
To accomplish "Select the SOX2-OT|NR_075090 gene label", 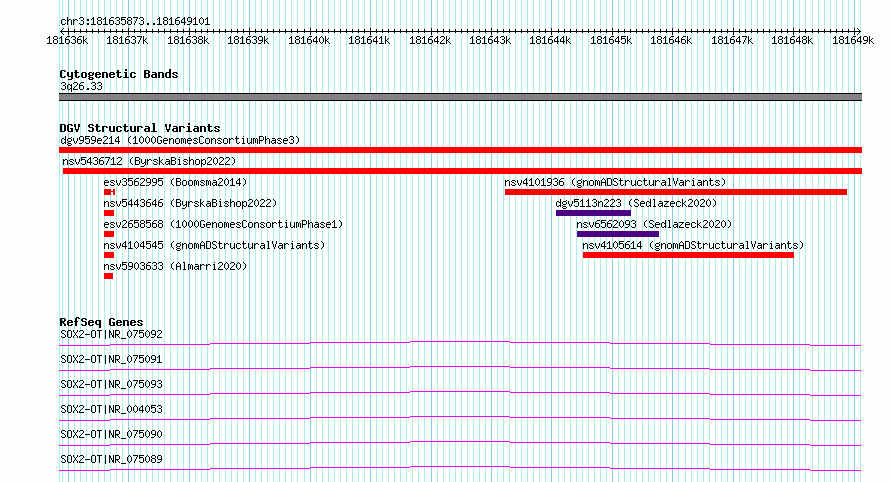I will (x=111, y=434).
